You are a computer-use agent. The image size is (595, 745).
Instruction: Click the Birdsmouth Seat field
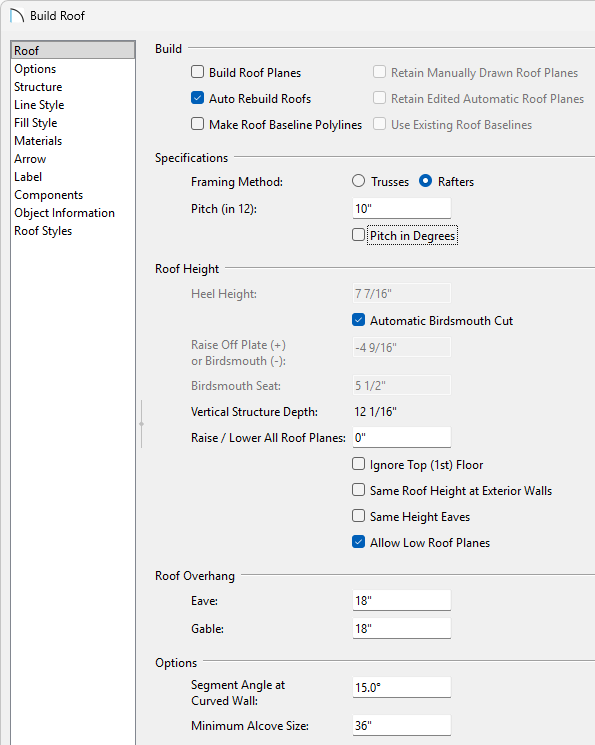click(402, 385)
